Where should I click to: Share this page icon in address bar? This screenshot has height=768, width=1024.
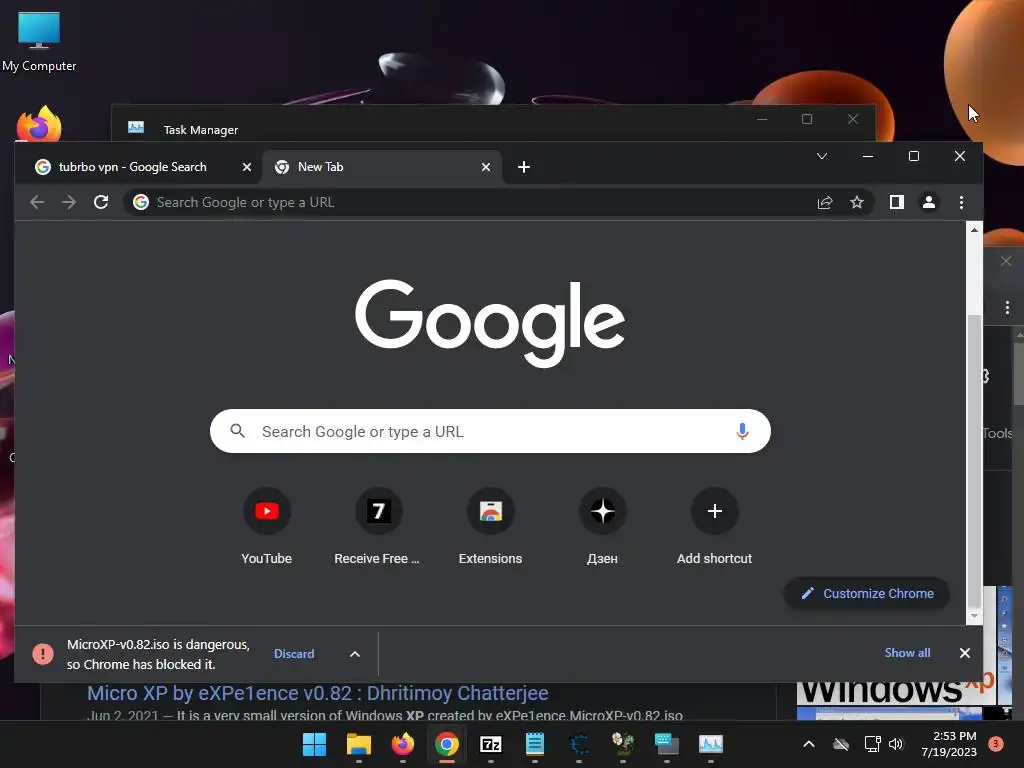[x=825, y=202]
